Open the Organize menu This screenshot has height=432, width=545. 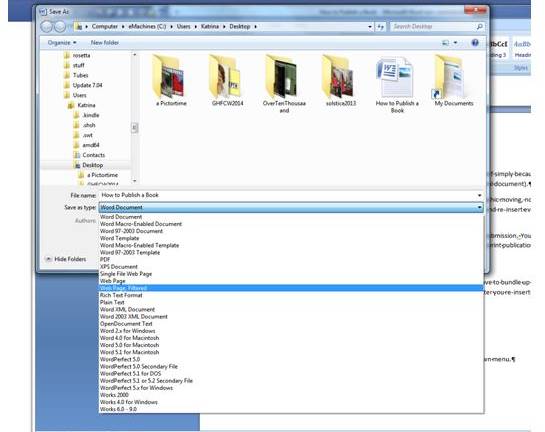[x=62, y=43]
